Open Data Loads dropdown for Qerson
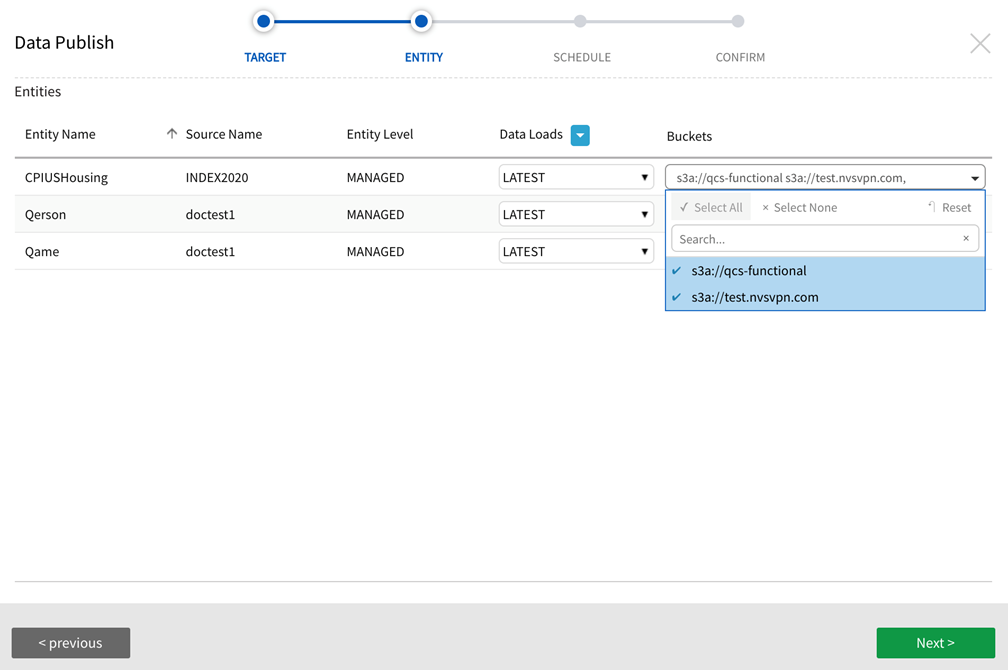 [x=576, y=214]
